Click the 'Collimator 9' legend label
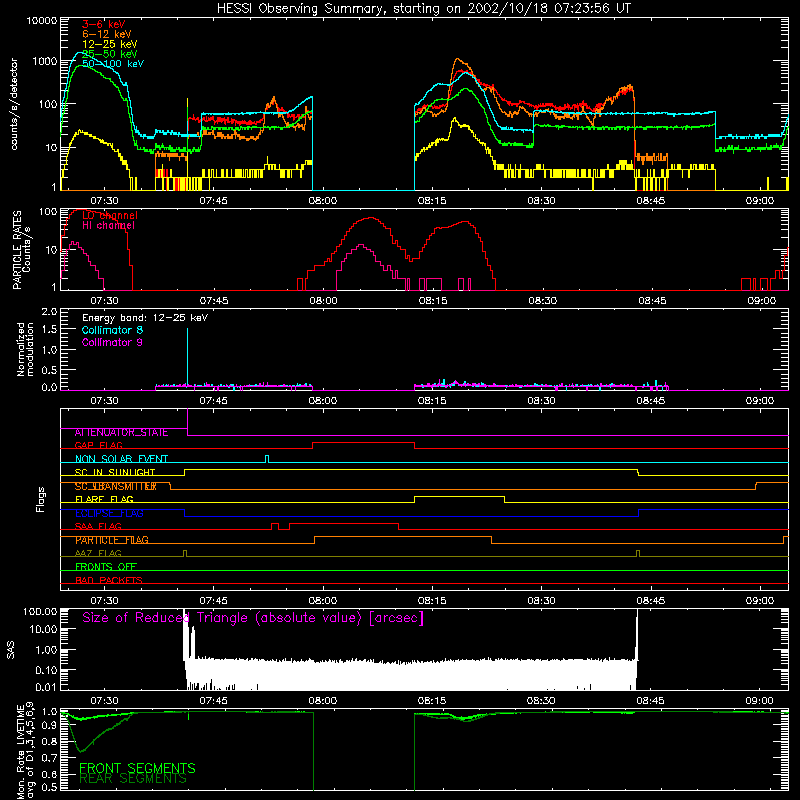Image resolution: width=800 pixels, height=800 pixels. [x=112, y=342]
